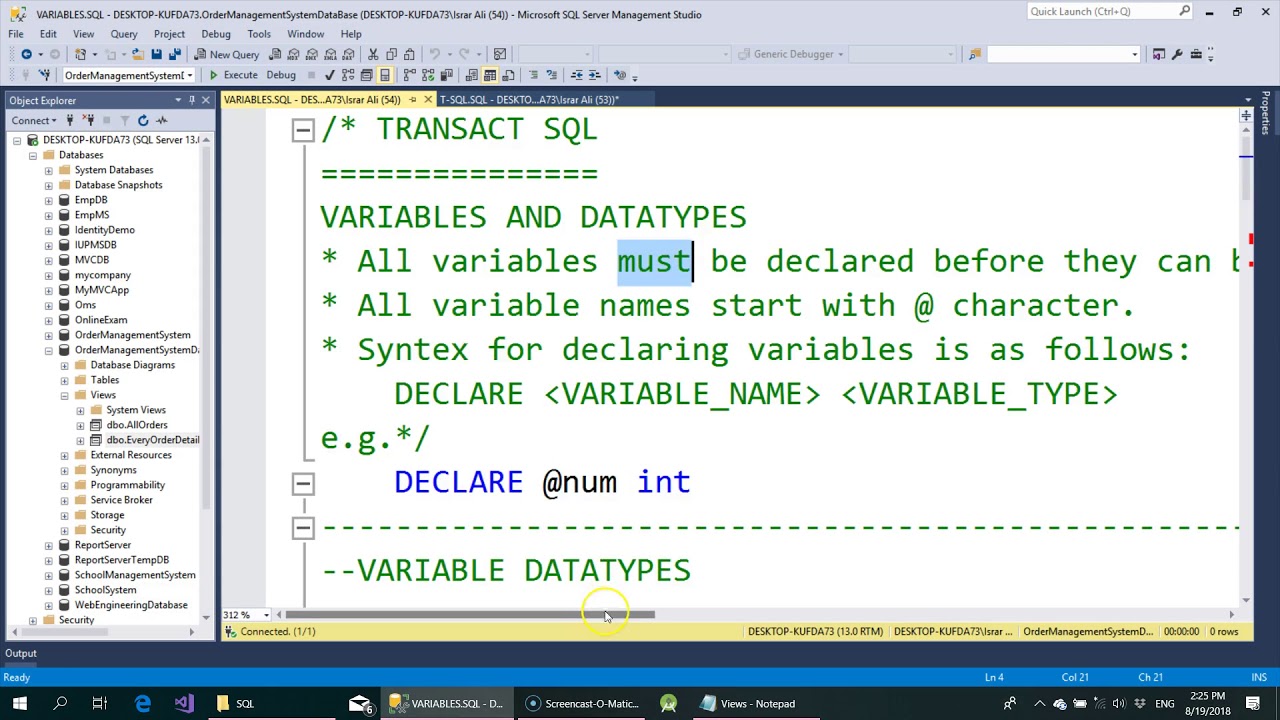Toggle Include Actual Execution Plan
Viewport: 1280px width, 720px height.
pyautogui.click(x=409, y=75)
